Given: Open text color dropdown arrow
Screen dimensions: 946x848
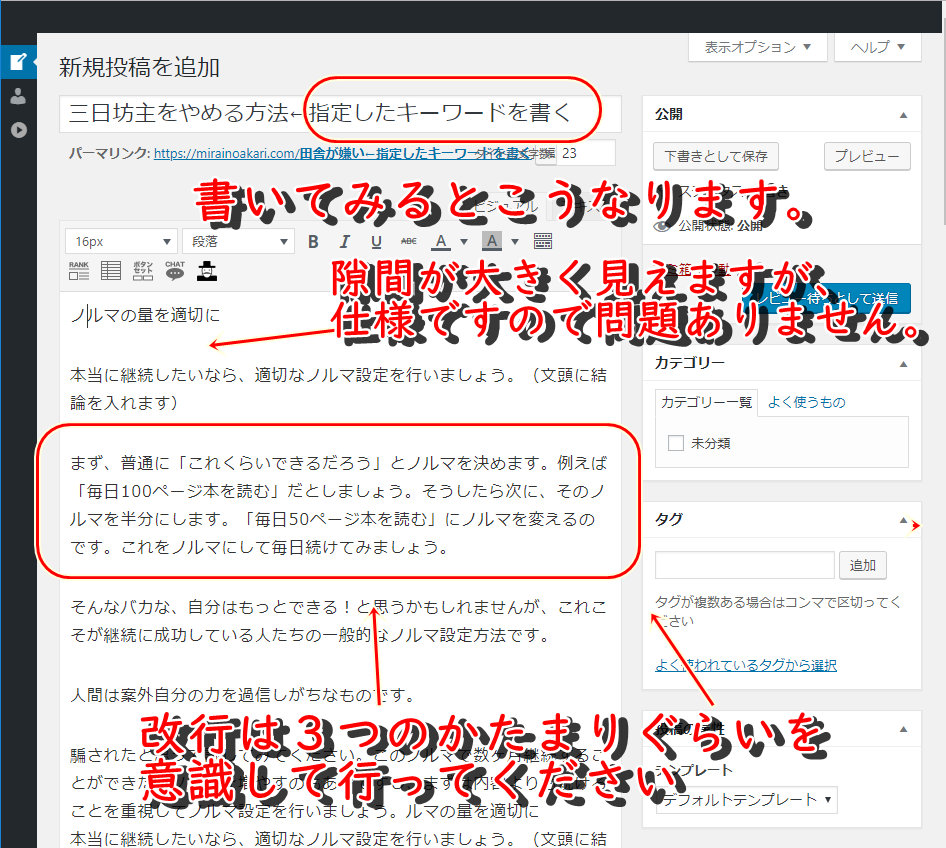Looking at the screenshot, I should pos(464,242).
